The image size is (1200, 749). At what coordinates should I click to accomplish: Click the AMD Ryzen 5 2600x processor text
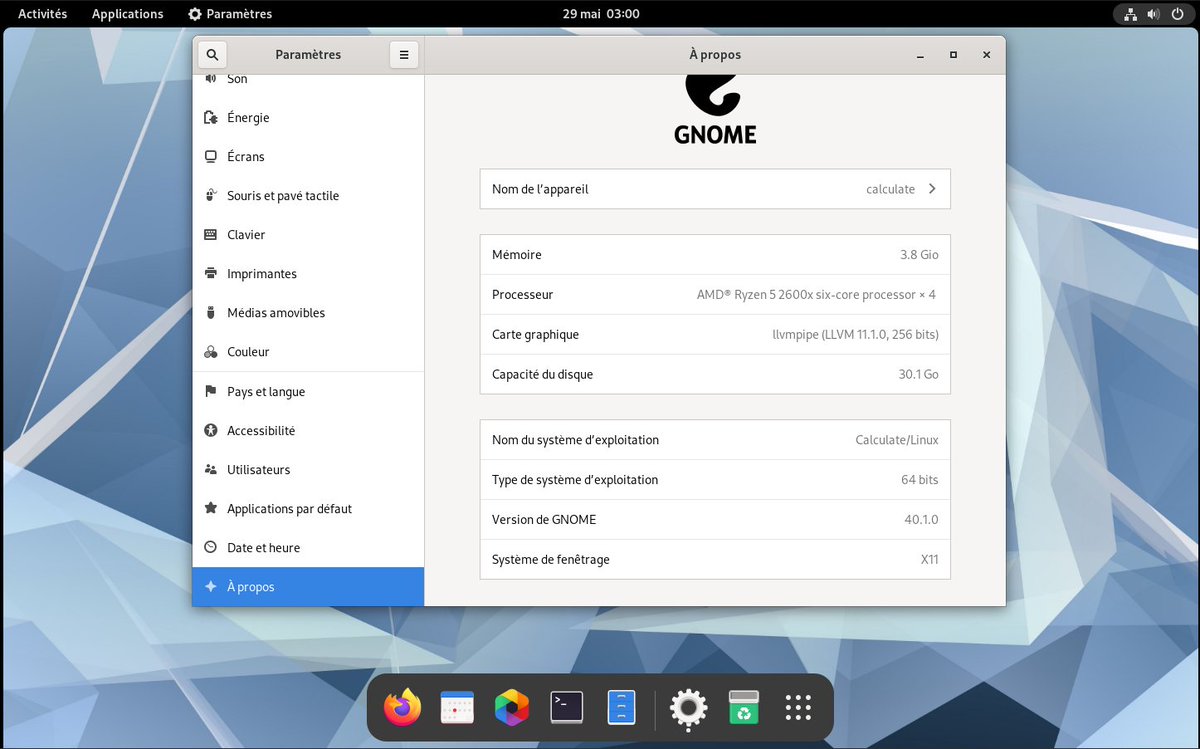[x=816, y=295]
